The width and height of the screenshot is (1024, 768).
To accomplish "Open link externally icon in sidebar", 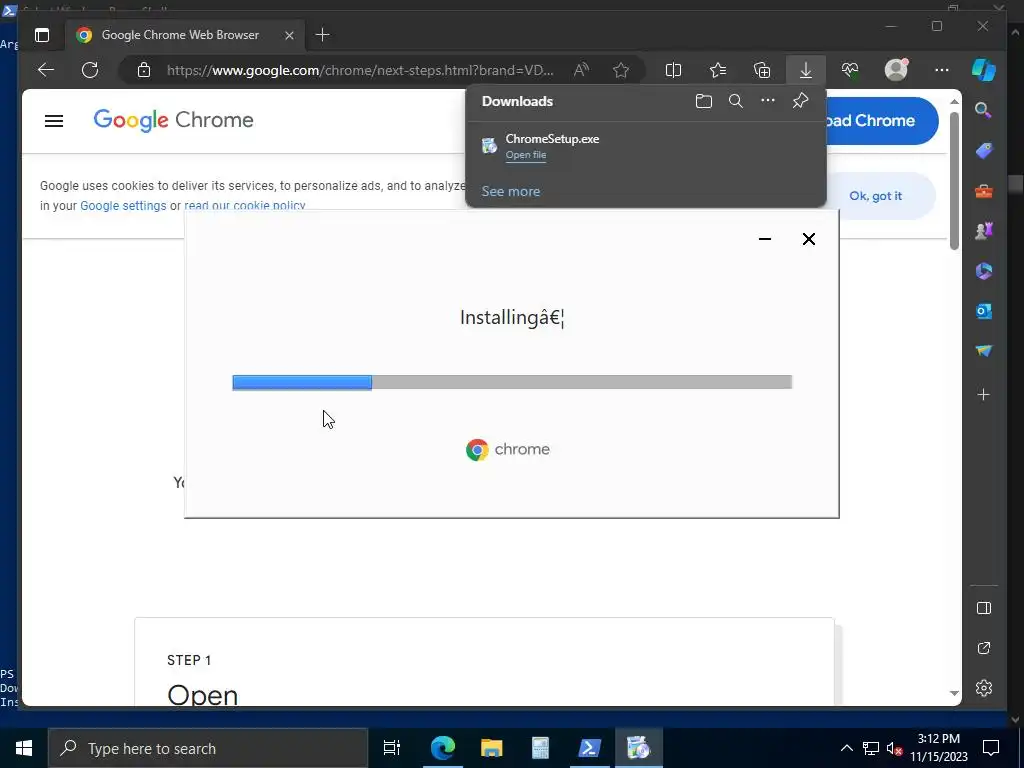I will pyautogui.click(x=984, y=648).
